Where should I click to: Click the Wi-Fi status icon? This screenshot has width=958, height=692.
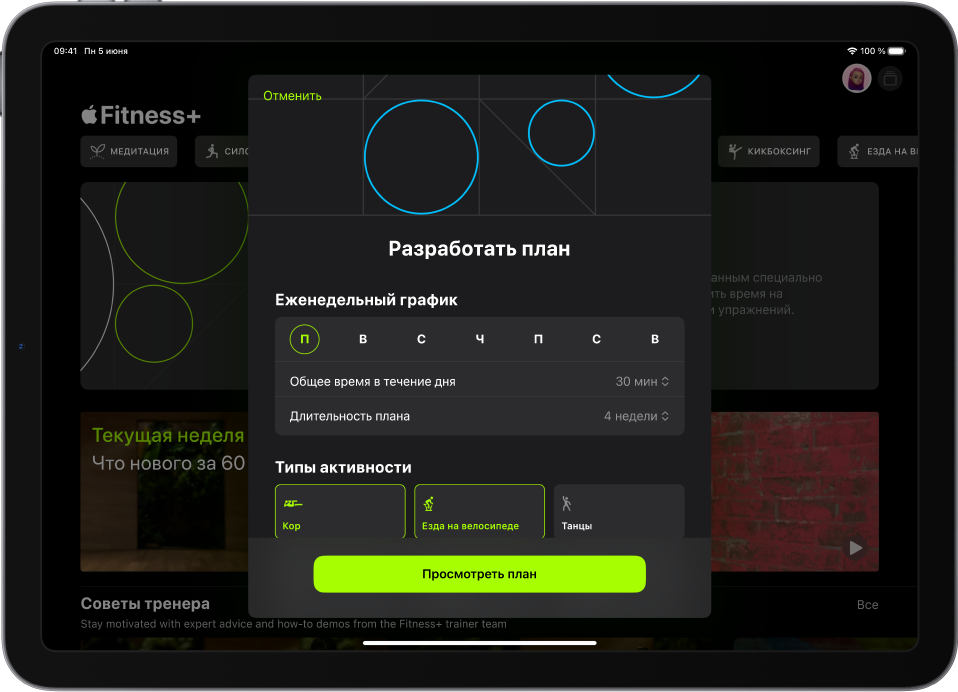[852, 51]
